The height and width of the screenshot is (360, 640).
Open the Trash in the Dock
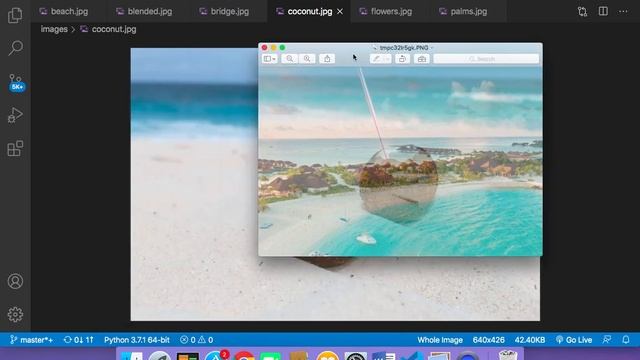508,355
